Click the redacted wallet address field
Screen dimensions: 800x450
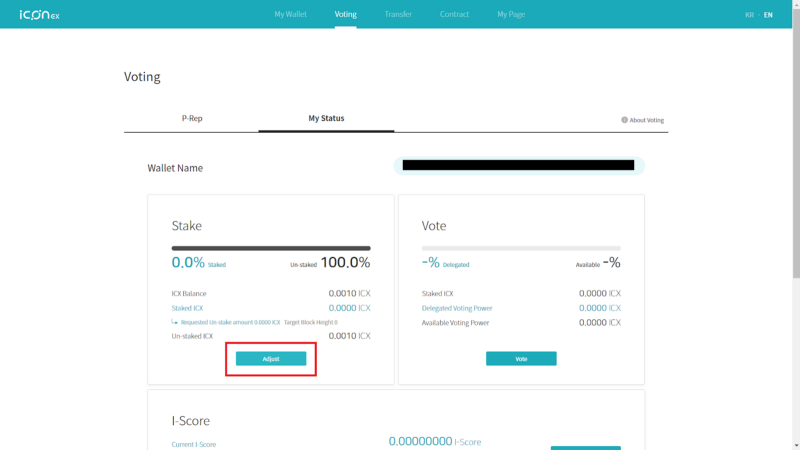[x=518, y=165]
